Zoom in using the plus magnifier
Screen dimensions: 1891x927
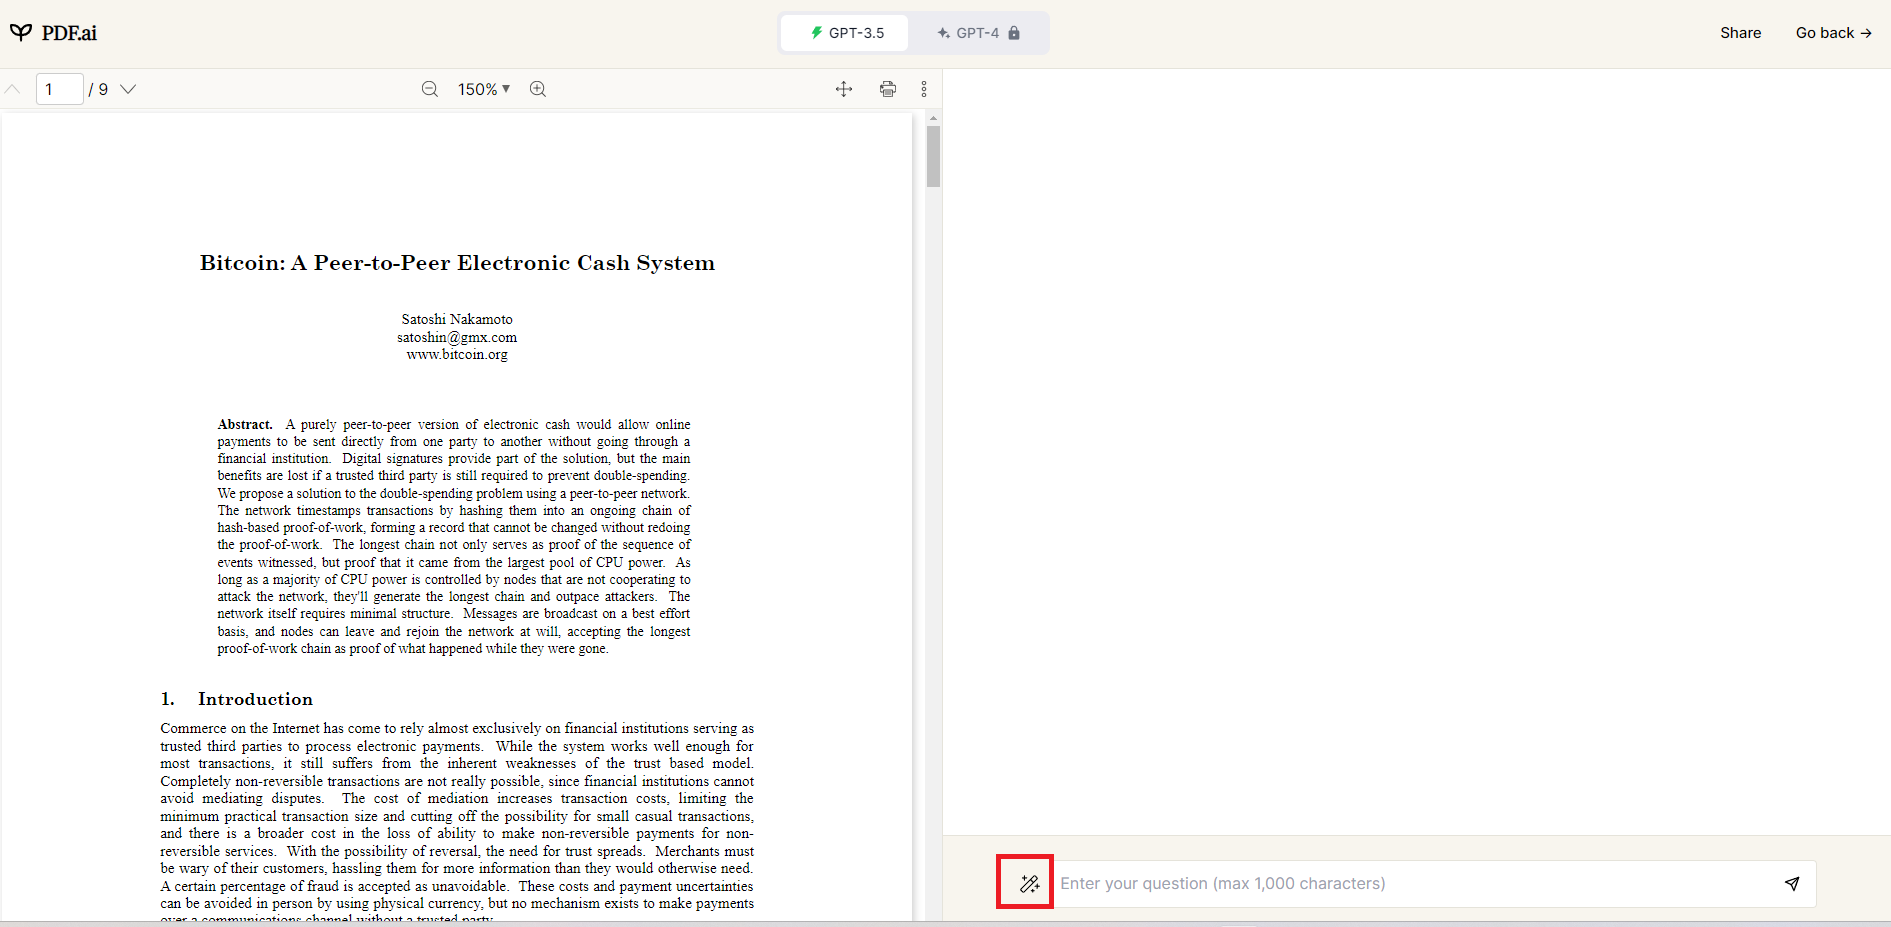coord(538,89)
